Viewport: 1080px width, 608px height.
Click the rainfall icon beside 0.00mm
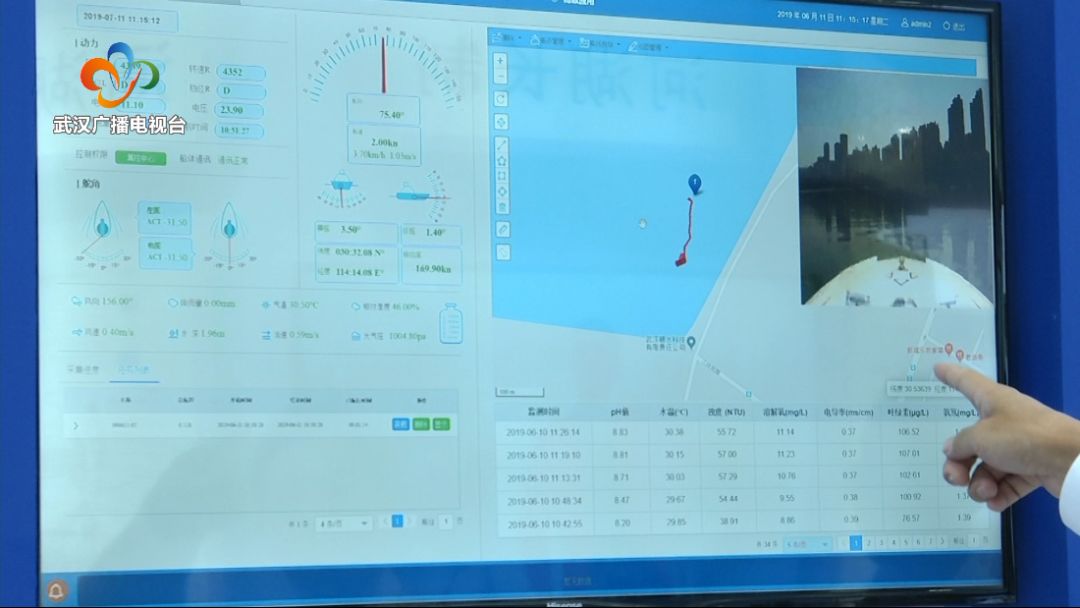tap(172, 302)
